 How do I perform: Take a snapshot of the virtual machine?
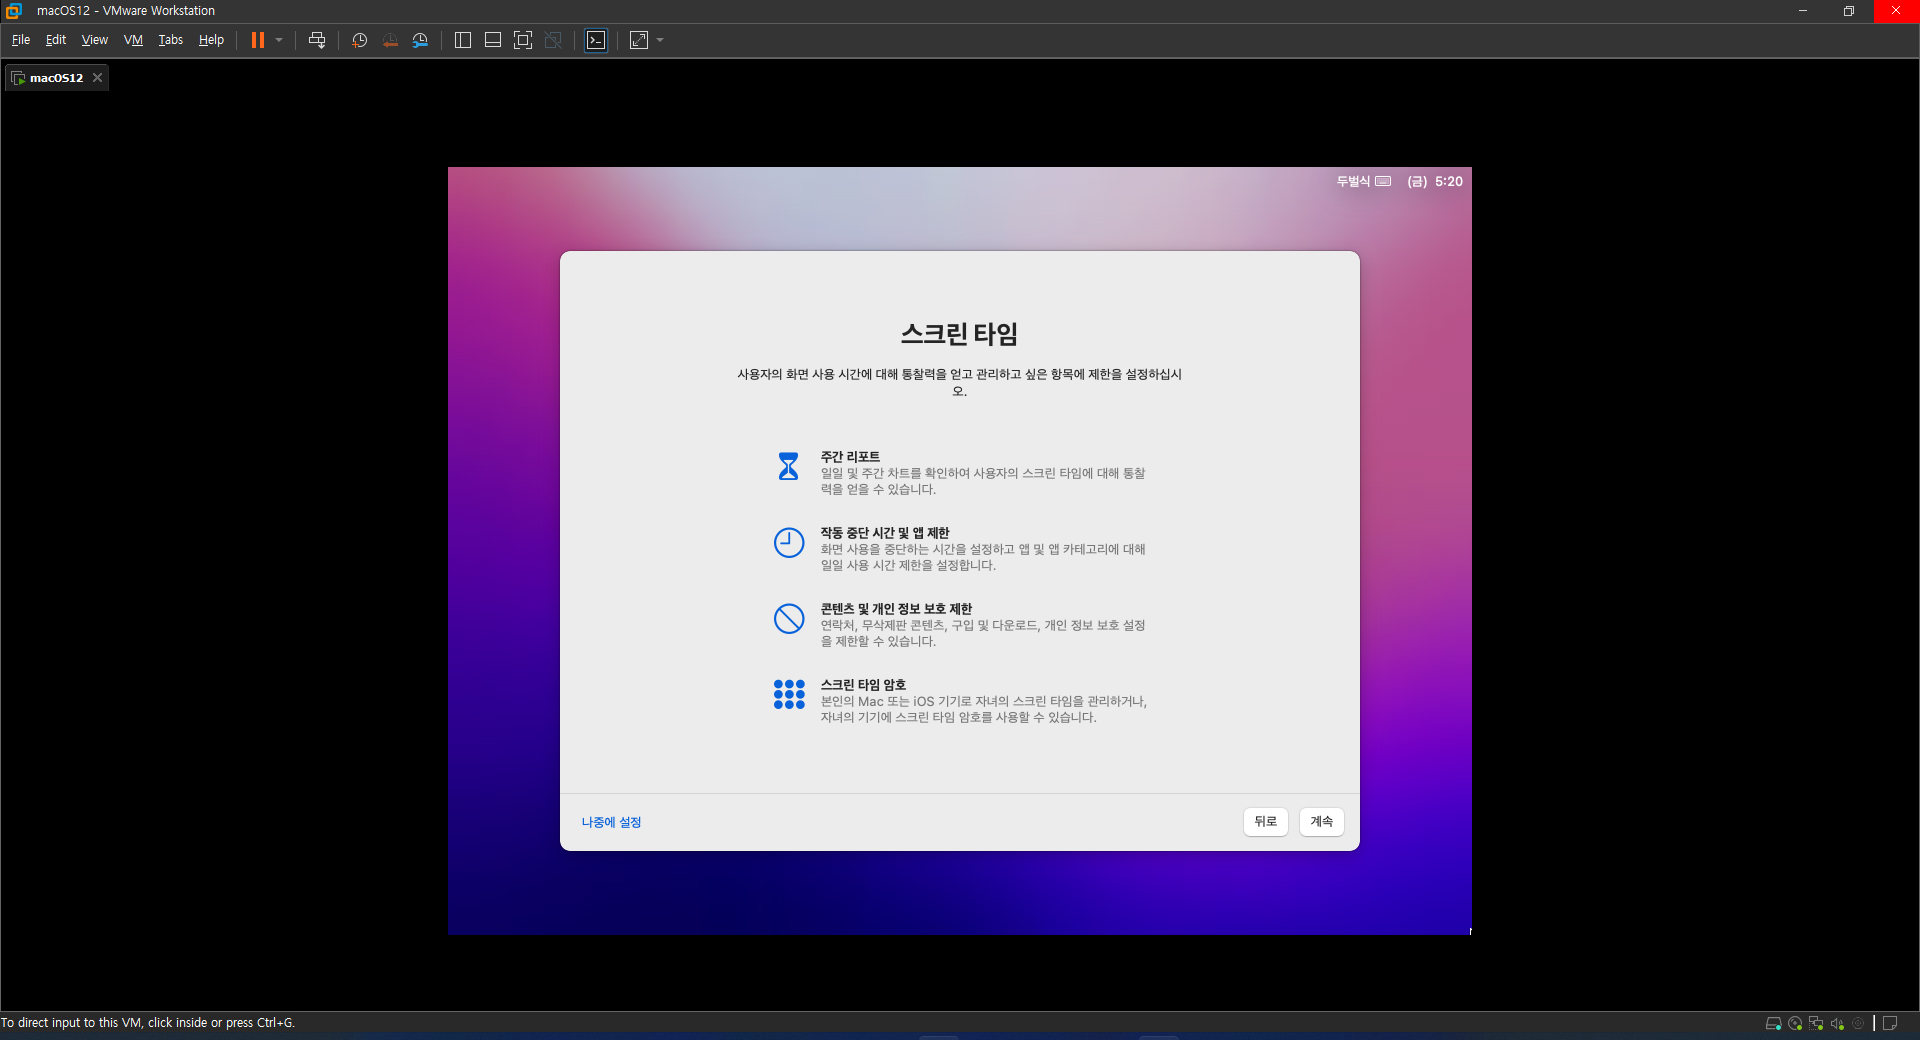tap(360, 40)
